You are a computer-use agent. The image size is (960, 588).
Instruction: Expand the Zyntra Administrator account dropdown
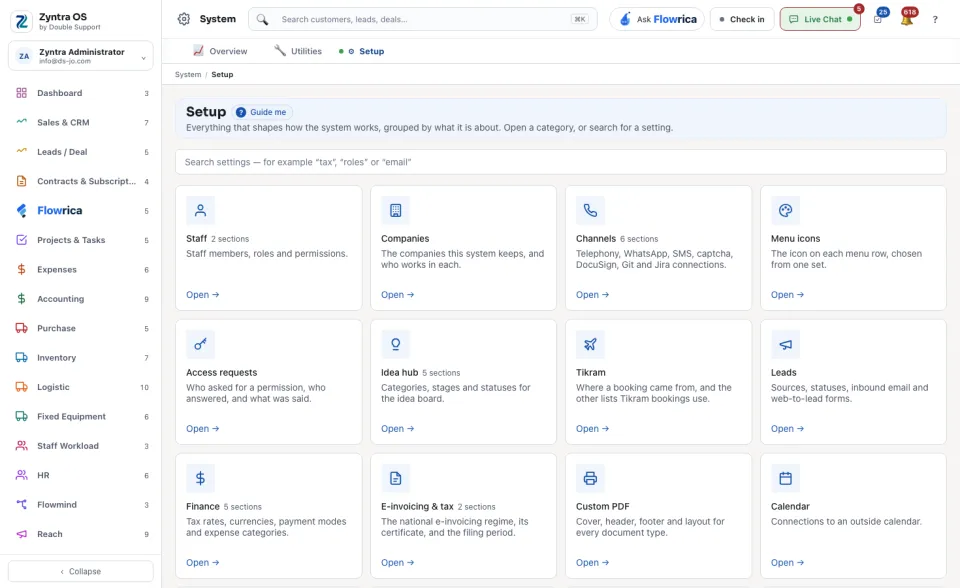click(81, 56)
